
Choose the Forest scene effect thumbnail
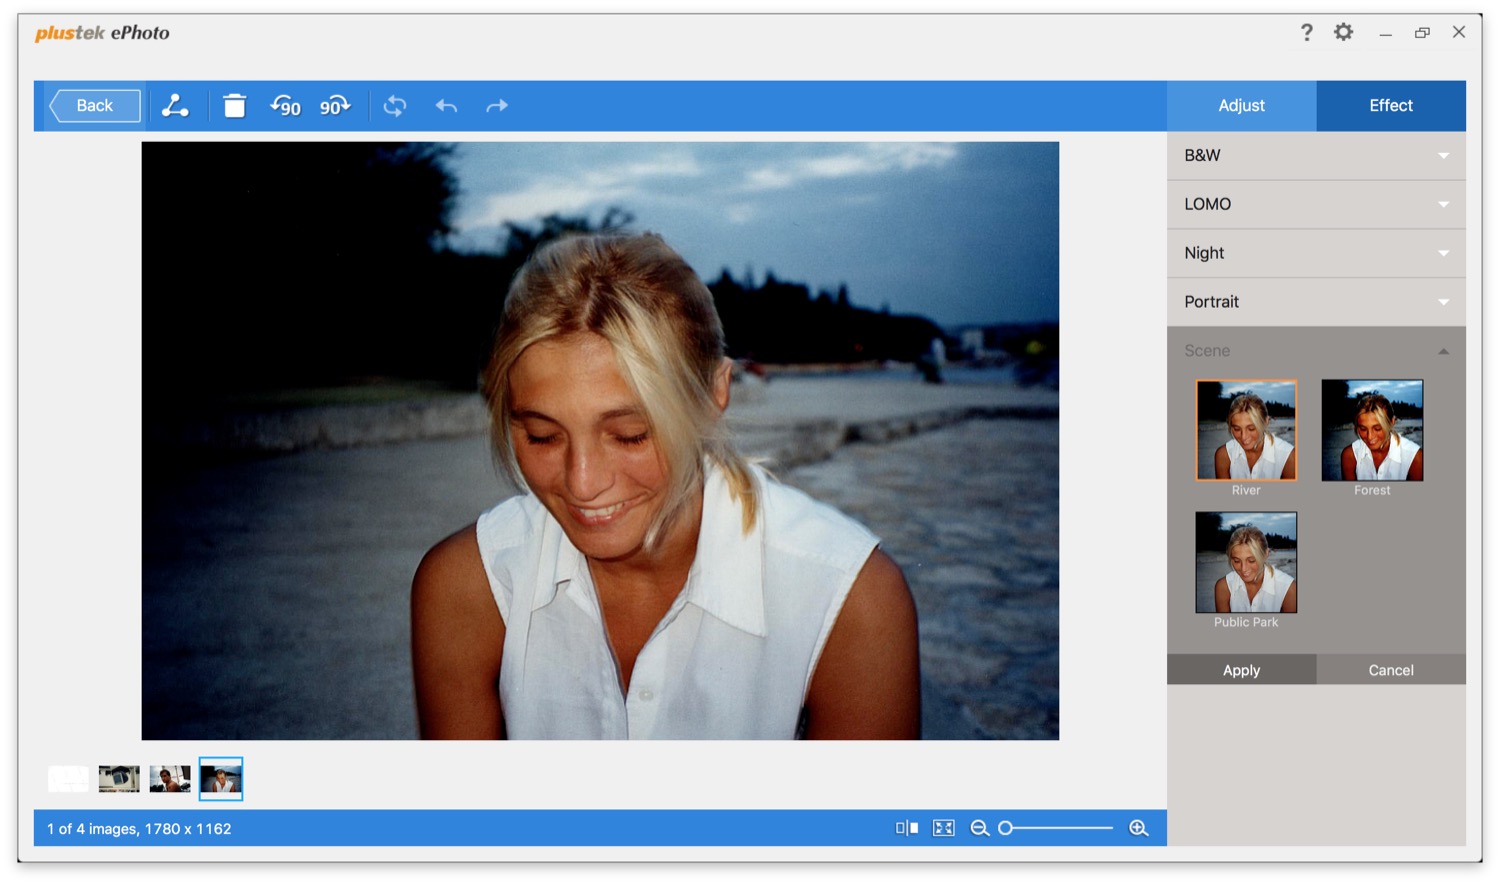point(1372,431)
